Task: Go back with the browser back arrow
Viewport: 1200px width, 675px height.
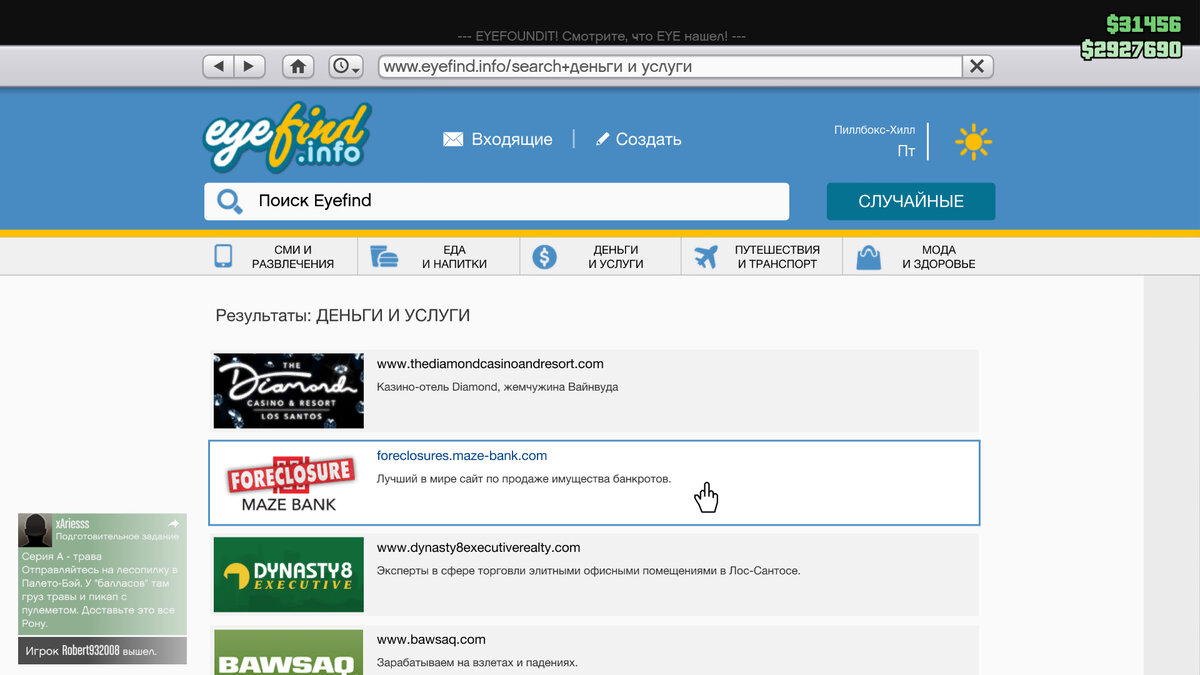Action: point(219,66)
